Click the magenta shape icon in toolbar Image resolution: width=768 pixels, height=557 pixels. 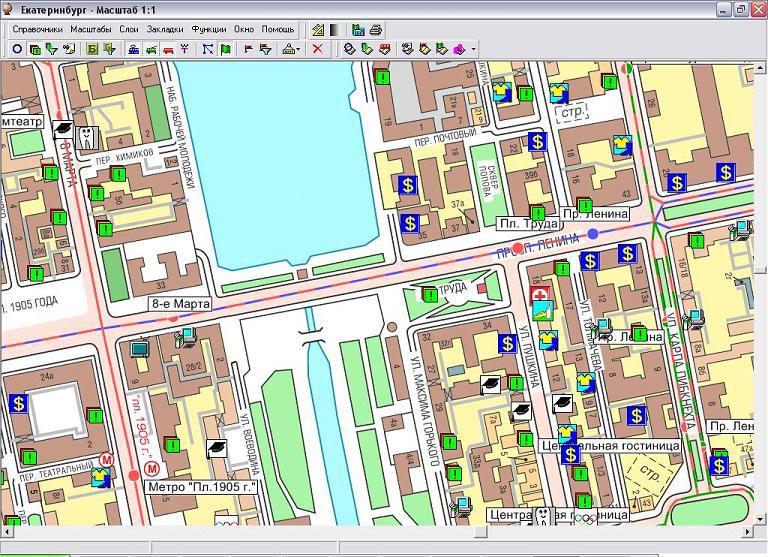click(459, 48)
